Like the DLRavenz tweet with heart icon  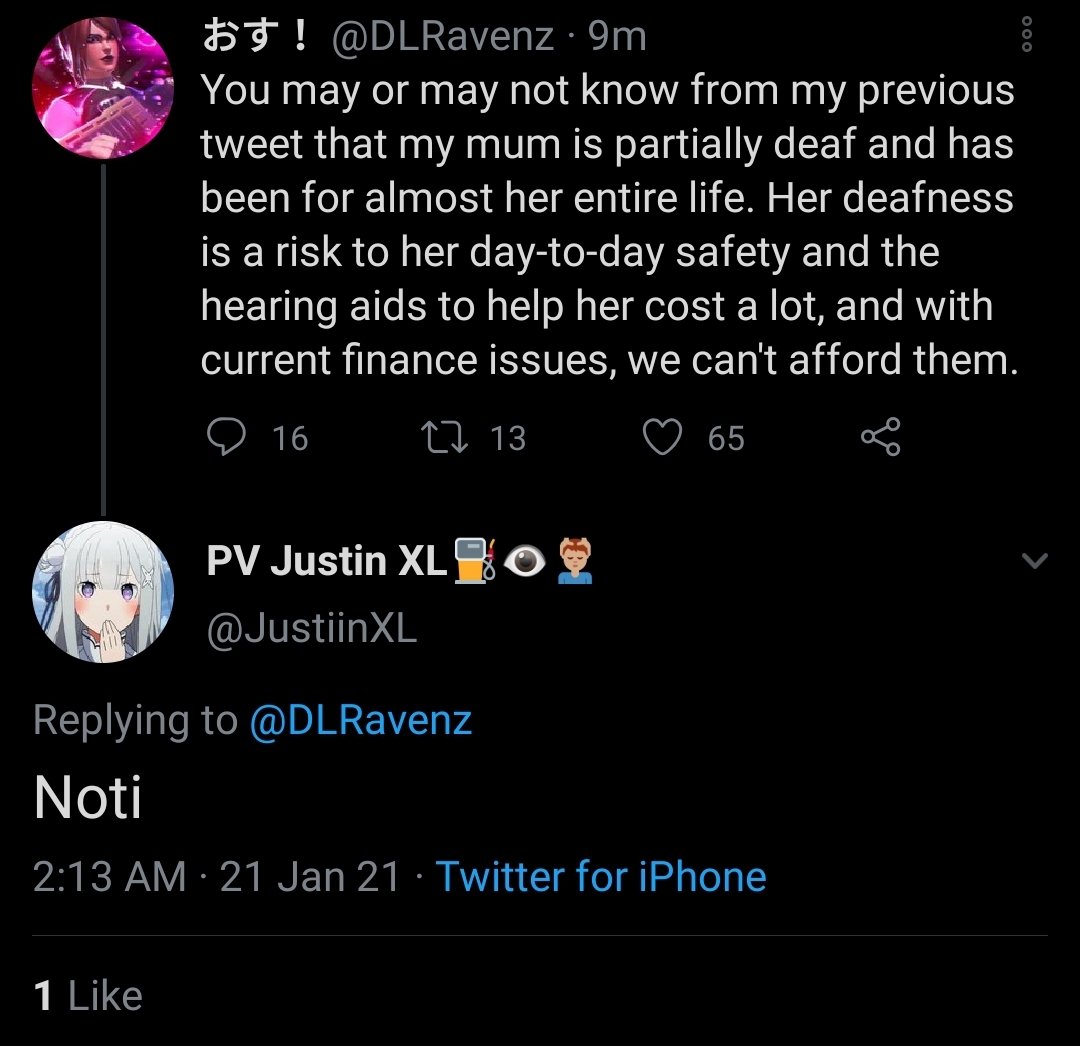tap(661, 437)
